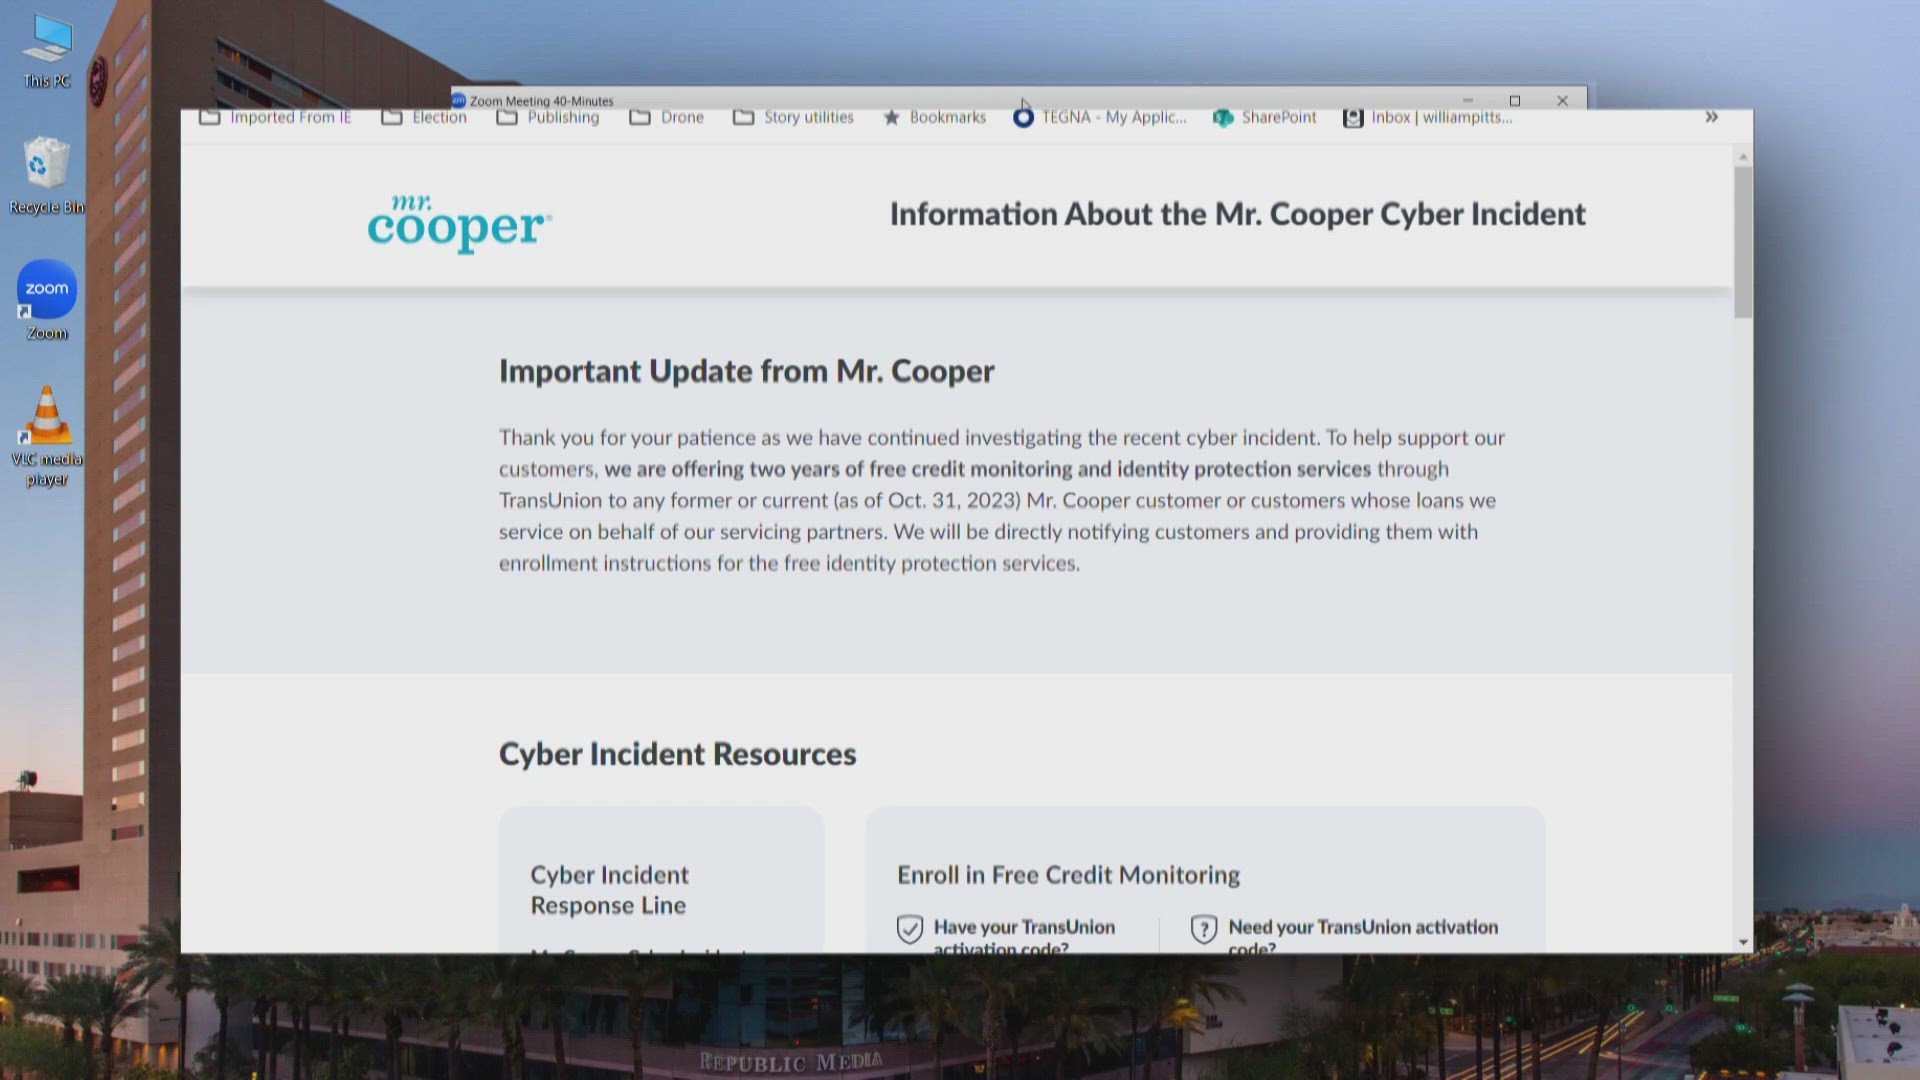Click the Zoom Meeting window app icon
The height and width of the screenshot is (1080, 1920).
click(459, 100)
